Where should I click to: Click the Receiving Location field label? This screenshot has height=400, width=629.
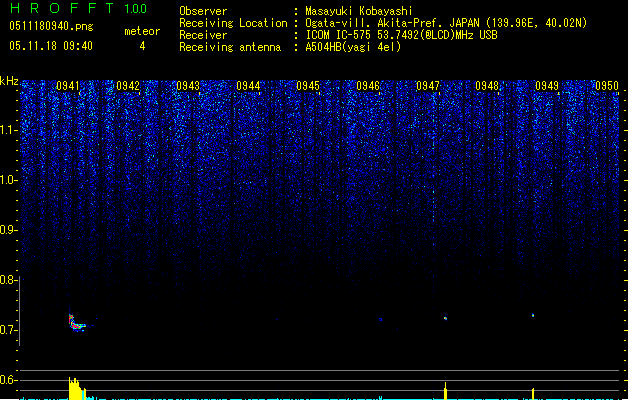(x=233, y=23)
